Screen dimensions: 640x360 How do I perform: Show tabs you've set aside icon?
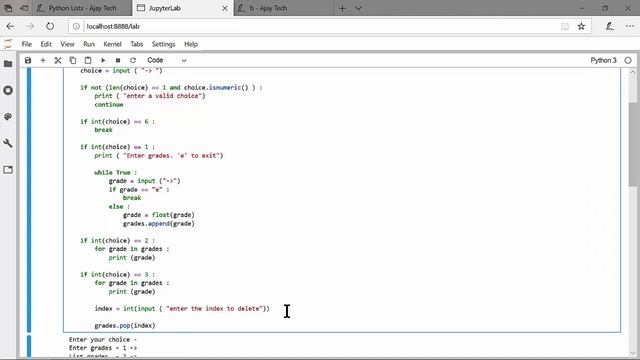tap(8, 8)
